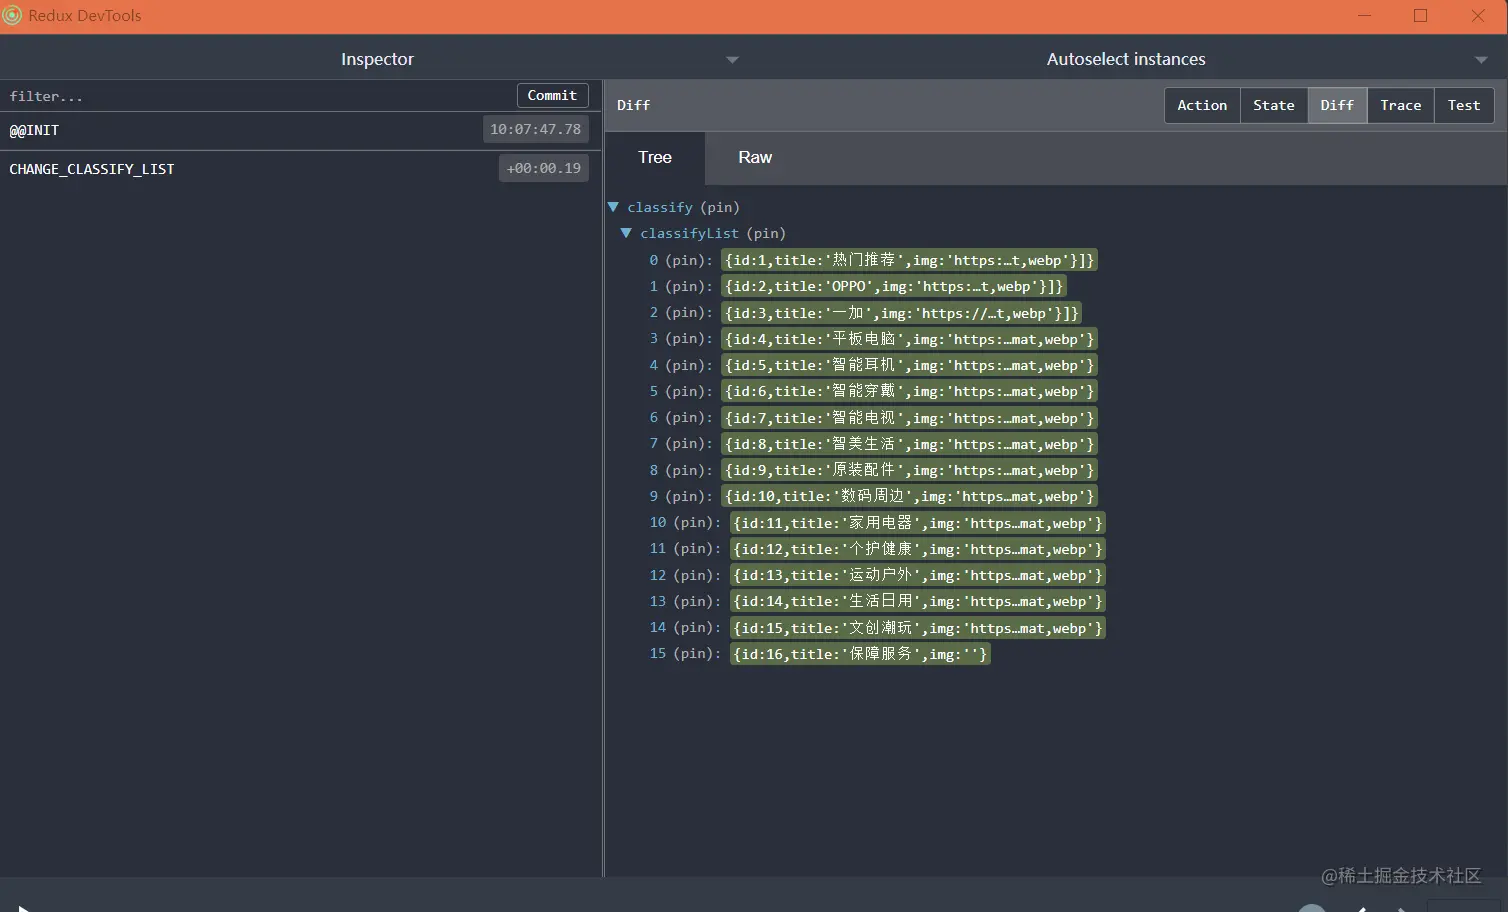Collapse the classify tree node
Viewport: 1508px width, 912px height.
pos(613,207)
